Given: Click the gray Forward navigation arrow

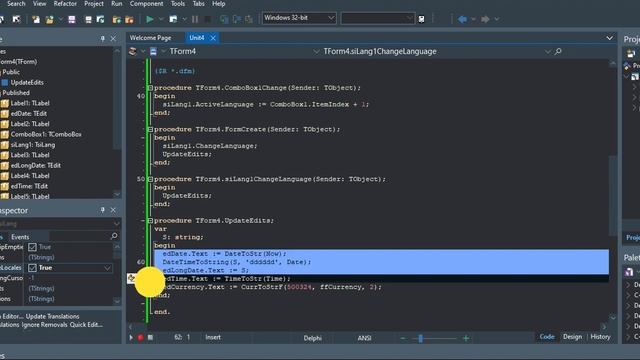Looking at the screenshot, I should coord(485,19).
